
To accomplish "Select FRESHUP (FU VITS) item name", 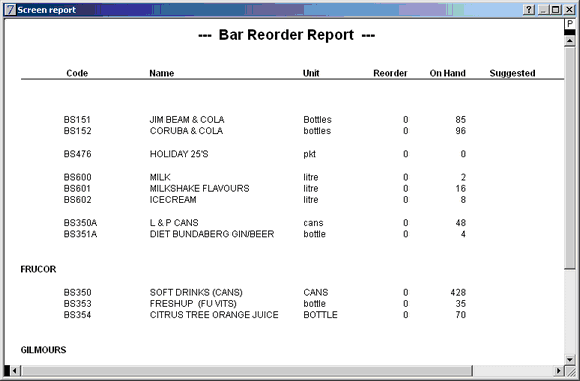I will click(x=193, y=303).
